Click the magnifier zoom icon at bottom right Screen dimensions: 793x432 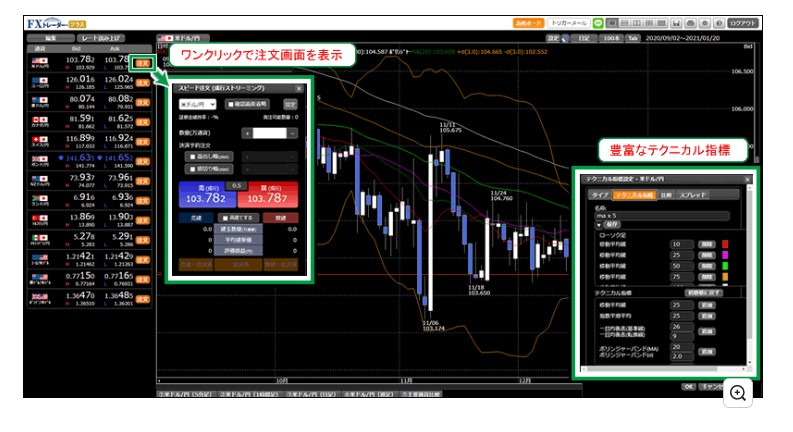738,393
